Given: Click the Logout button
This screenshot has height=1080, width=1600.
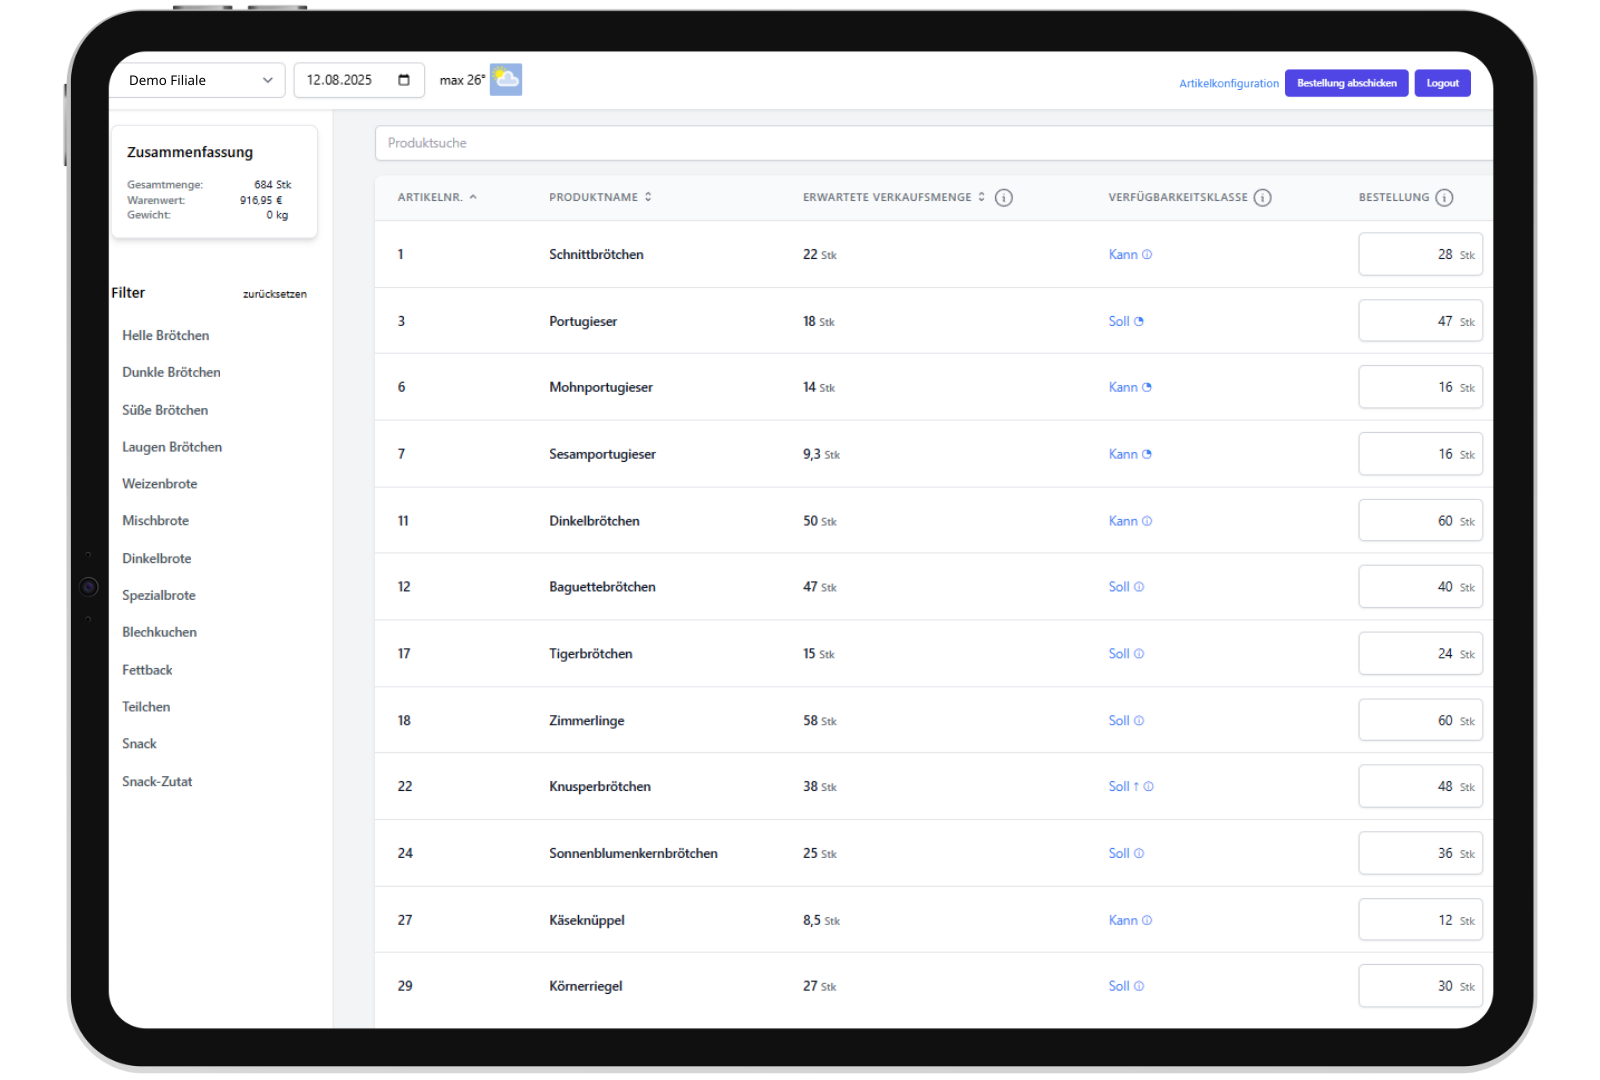Looking at the screenshot, I should [x=1442, y=83].
